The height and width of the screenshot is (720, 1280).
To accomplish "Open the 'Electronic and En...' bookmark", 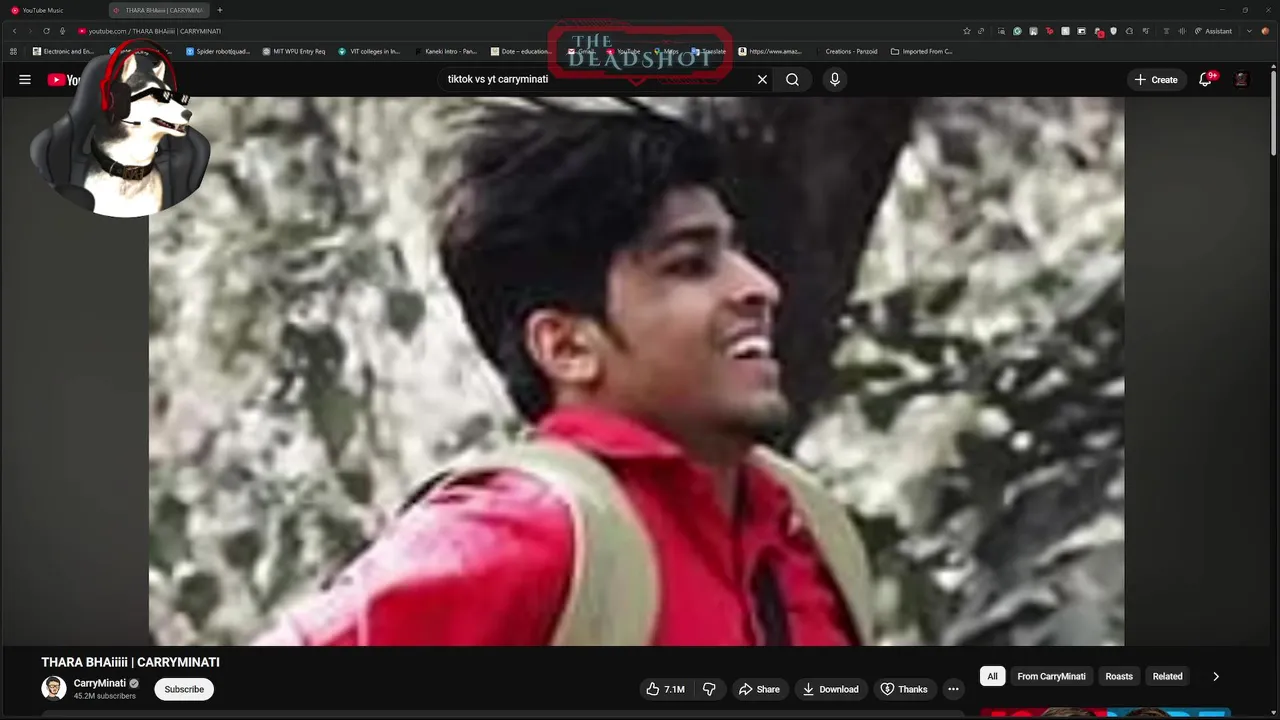I will point(63,51).
